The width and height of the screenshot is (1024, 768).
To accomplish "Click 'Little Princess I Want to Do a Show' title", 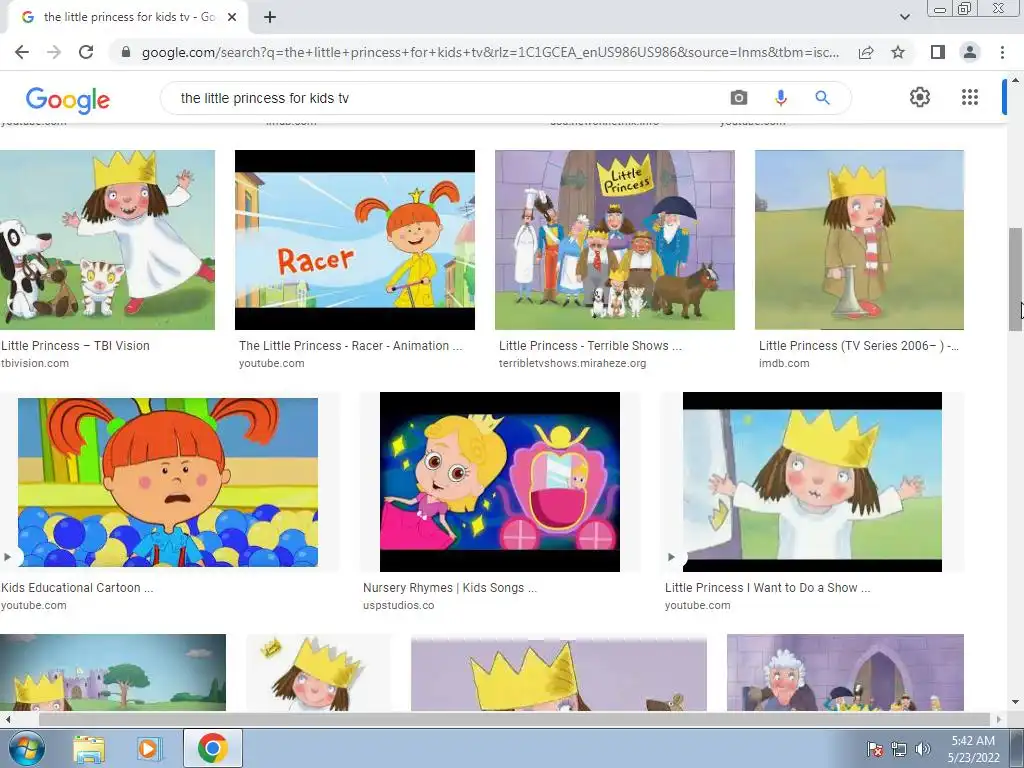I will click(767, 587).
